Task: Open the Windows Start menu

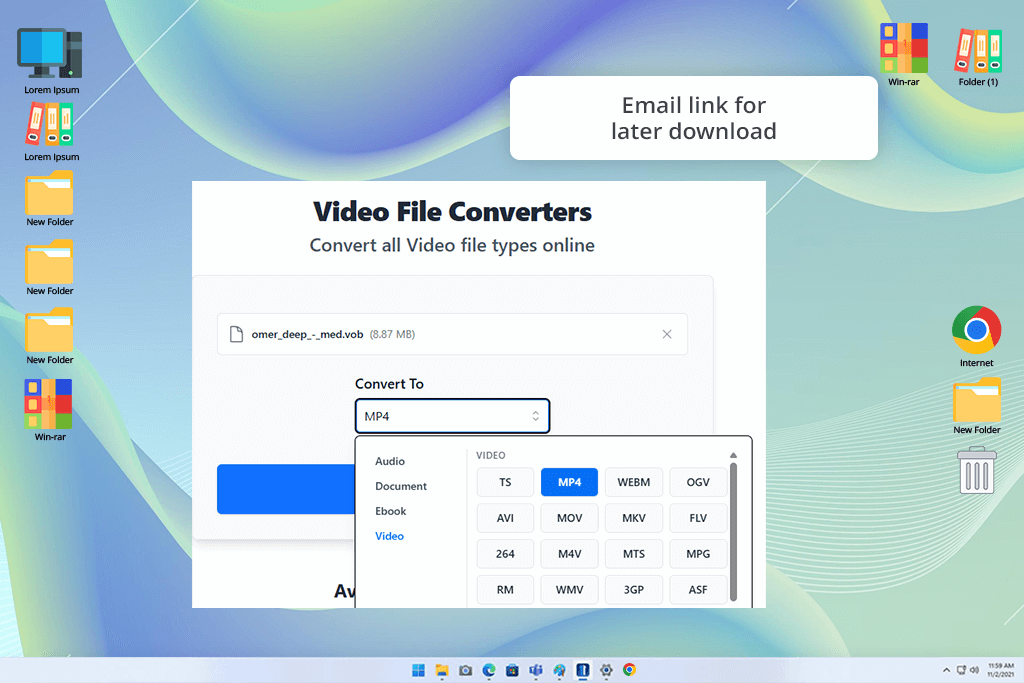Action: click(x=419, y=670)
